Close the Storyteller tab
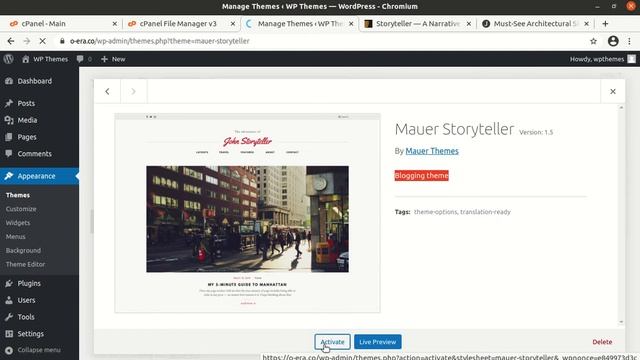Viewport: 640px width, 360px height. 469,24
